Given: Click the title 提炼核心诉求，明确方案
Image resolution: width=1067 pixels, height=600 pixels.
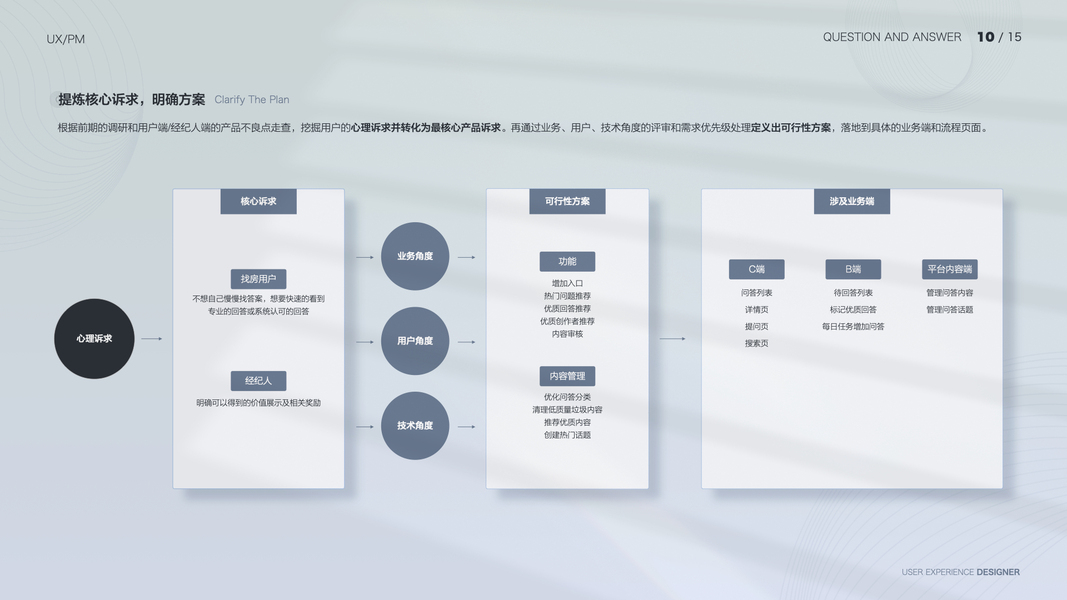Looking at the screenshot, I should (131, 100).
